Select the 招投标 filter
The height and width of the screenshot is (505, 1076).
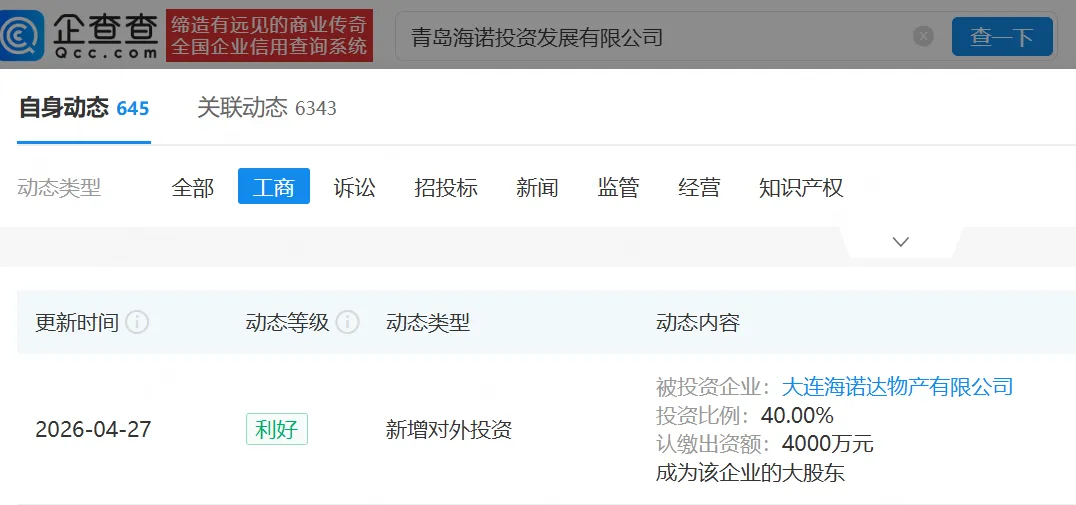[x=446, y=187]
